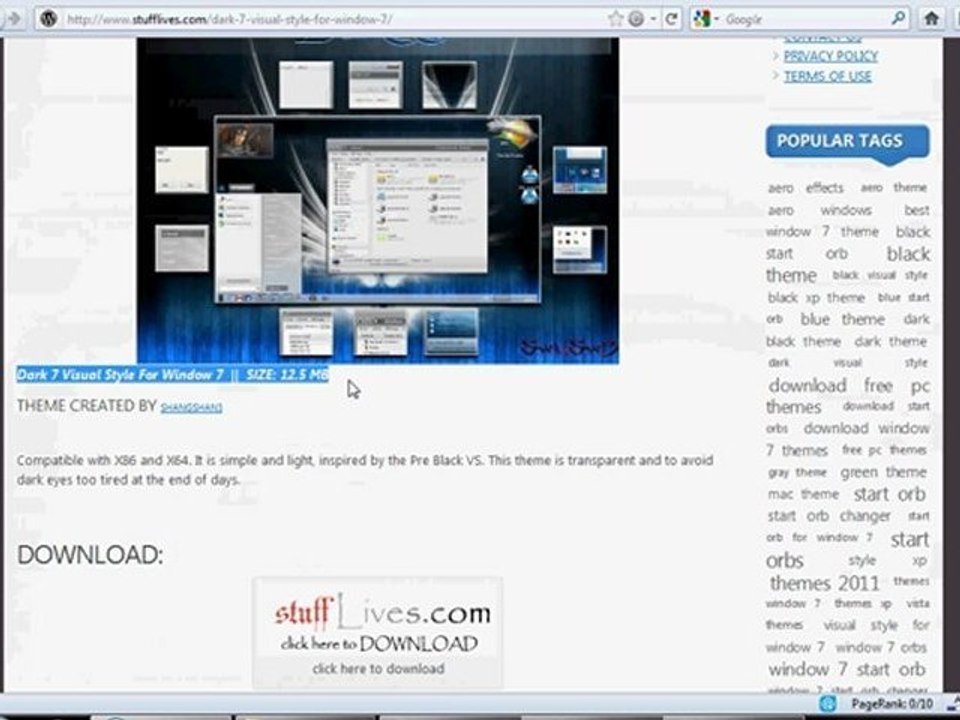
Task: Click the 'download start orbs' tag
Action: pos(848,417)
